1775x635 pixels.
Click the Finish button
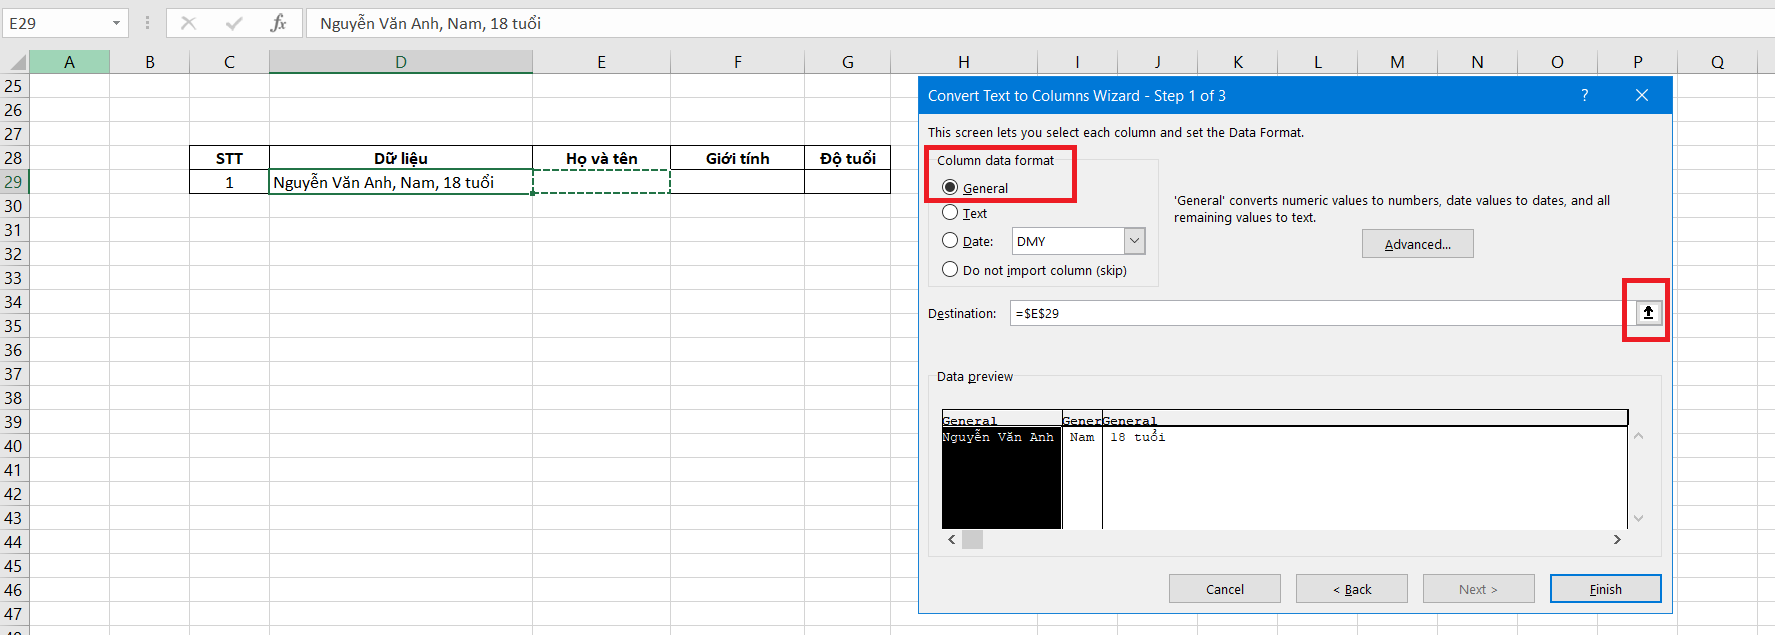[1605, 589]
